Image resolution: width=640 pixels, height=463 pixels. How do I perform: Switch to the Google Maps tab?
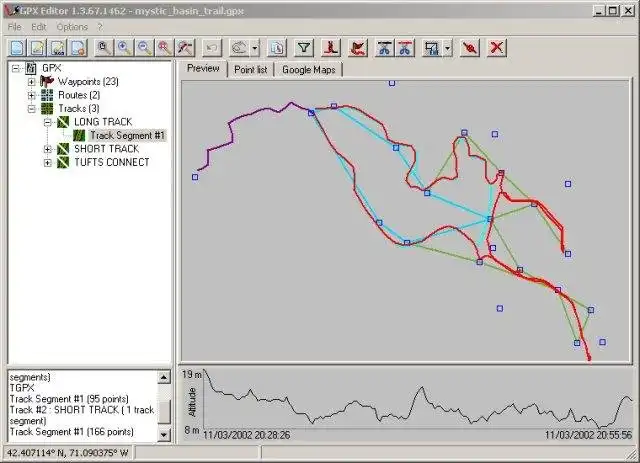309,70
